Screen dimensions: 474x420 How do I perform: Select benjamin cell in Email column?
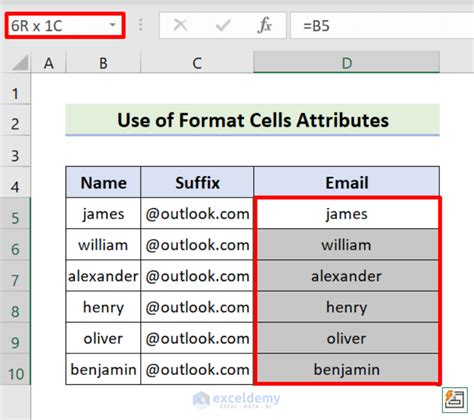click(347, 369)
